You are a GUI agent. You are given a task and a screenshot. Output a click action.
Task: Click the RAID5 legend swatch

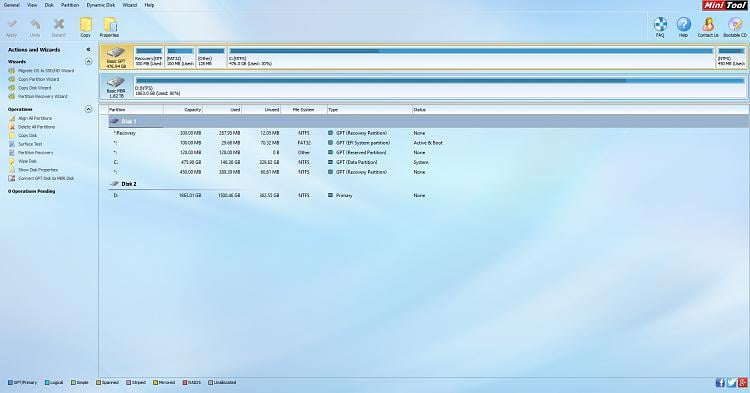(185, 382)
